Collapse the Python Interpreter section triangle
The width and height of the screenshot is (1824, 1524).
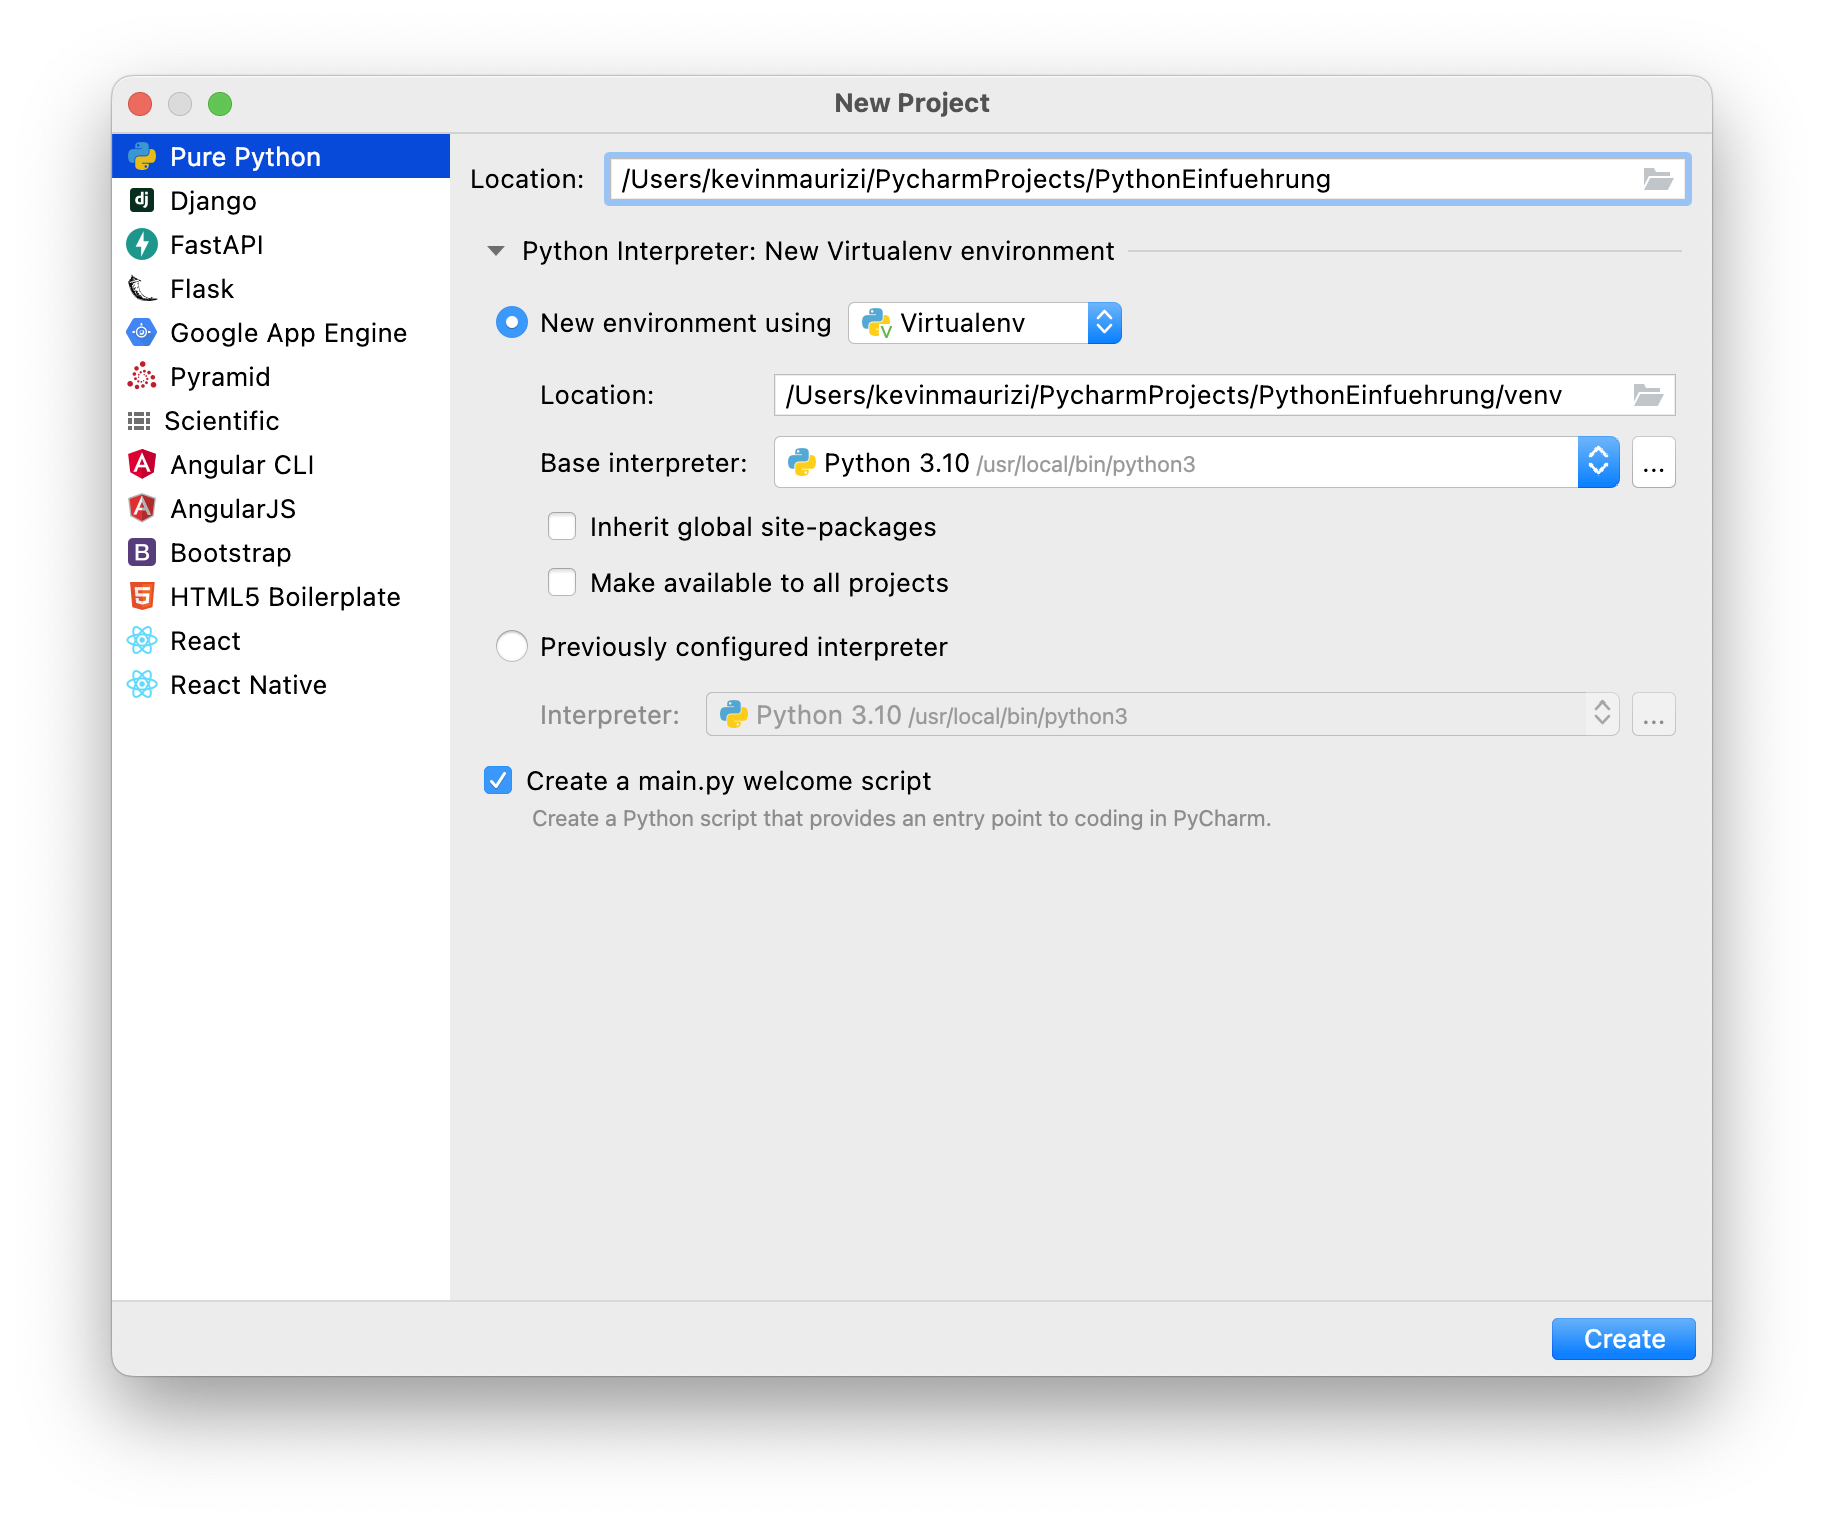496,251
